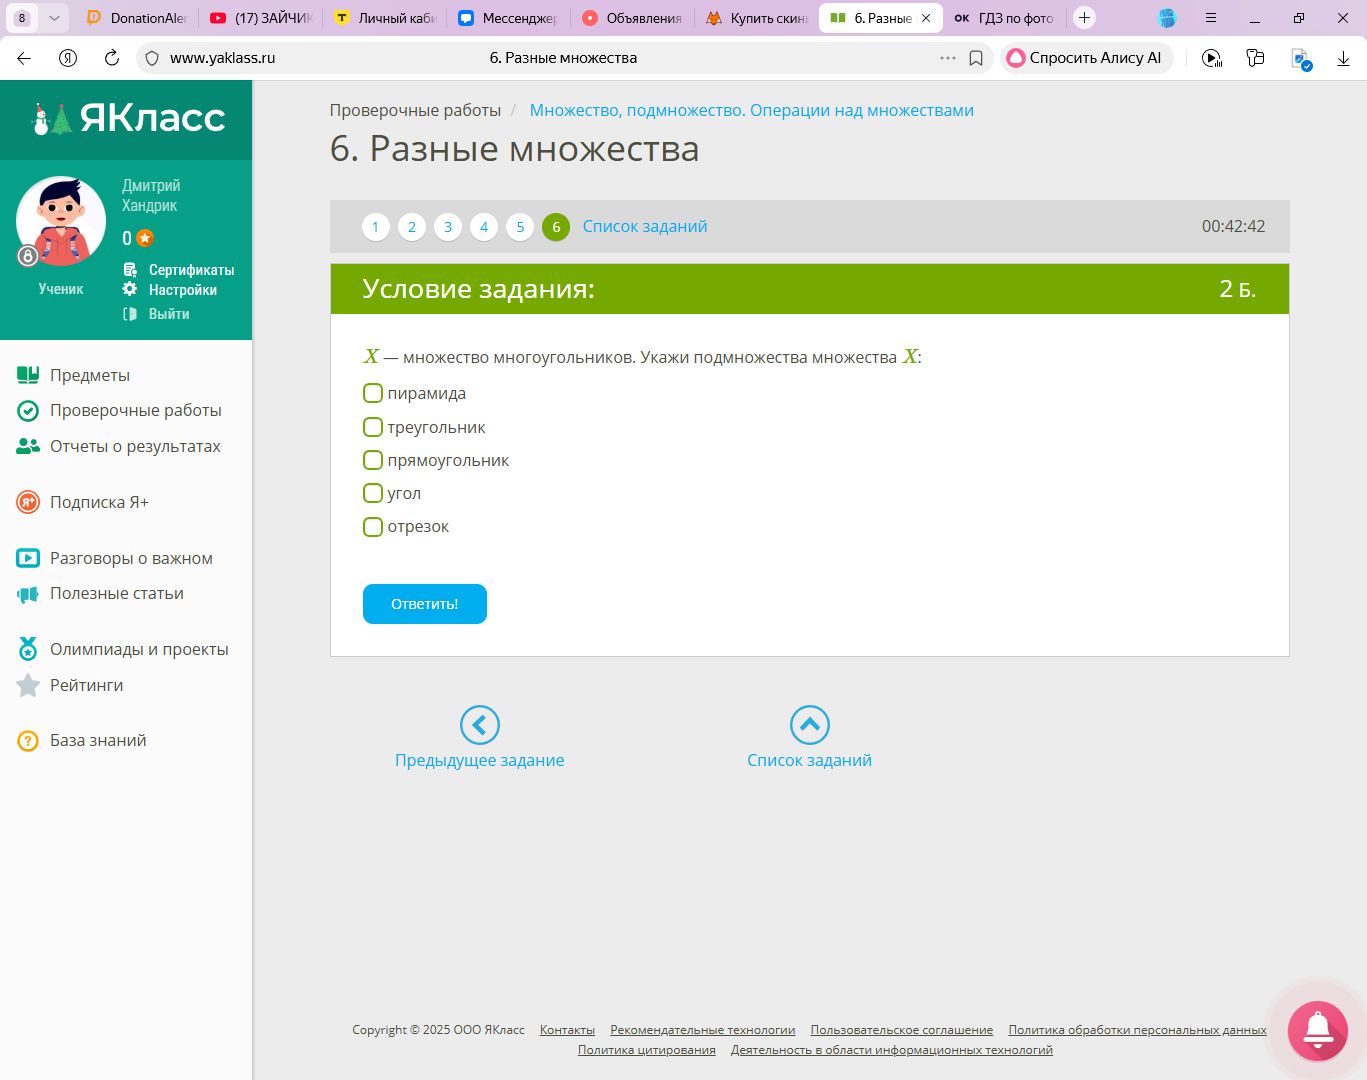
Task: Open the address bar three-dots menu
Action: click(x=947, y=58)
